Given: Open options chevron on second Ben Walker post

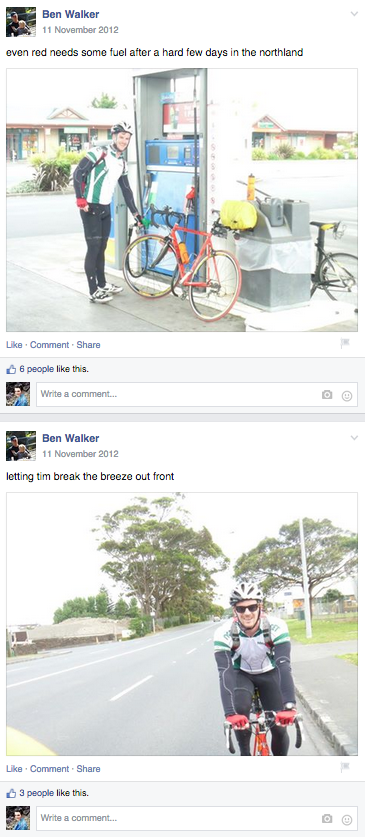Looking at the screenshot, I should pos(354,438).
